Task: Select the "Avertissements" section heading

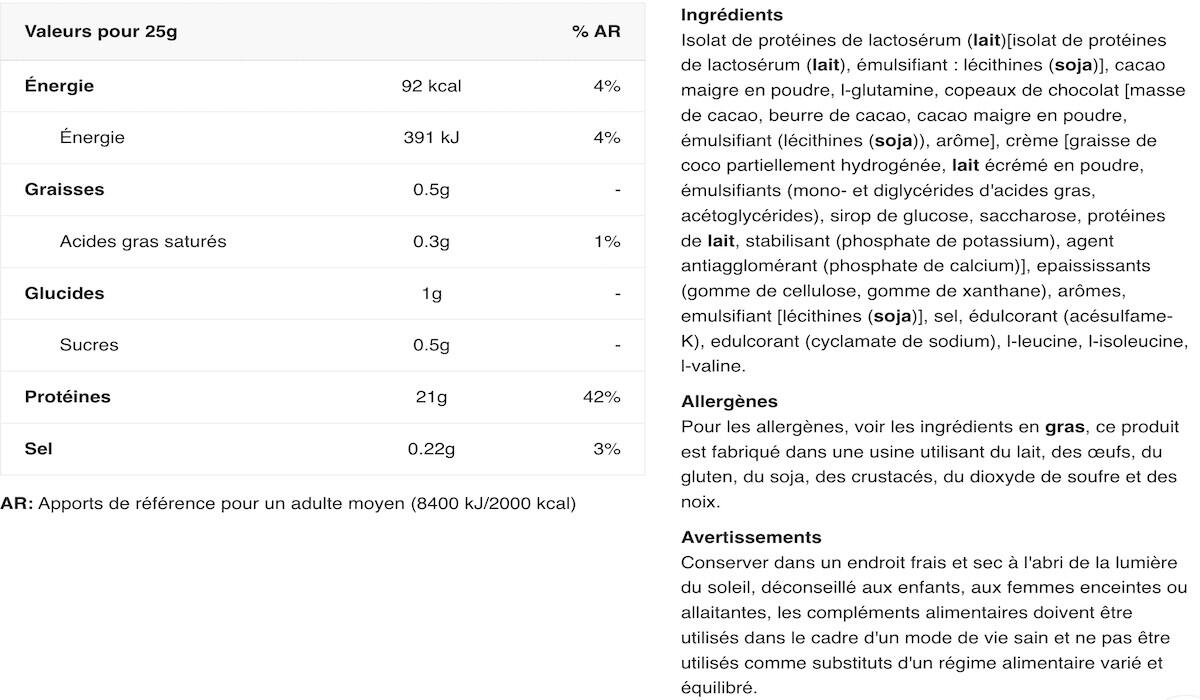Action: pos(751,537)
